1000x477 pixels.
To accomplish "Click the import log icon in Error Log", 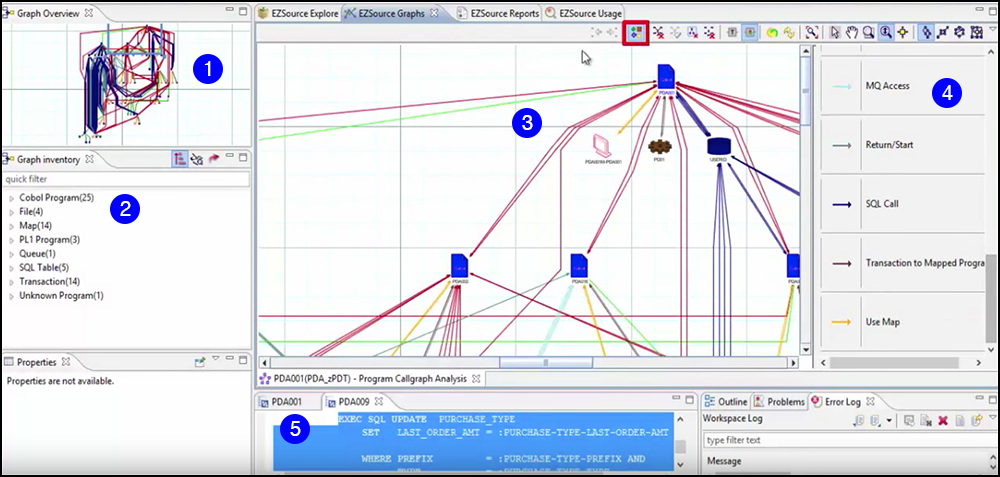I will coord(875,420).
